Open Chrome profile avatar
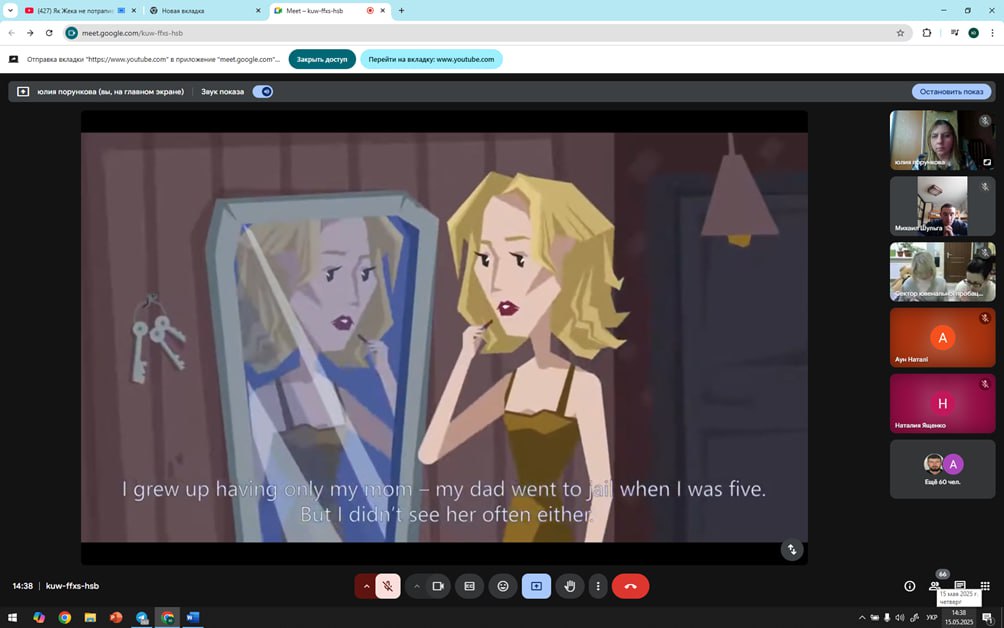 (x=973, y=33)
